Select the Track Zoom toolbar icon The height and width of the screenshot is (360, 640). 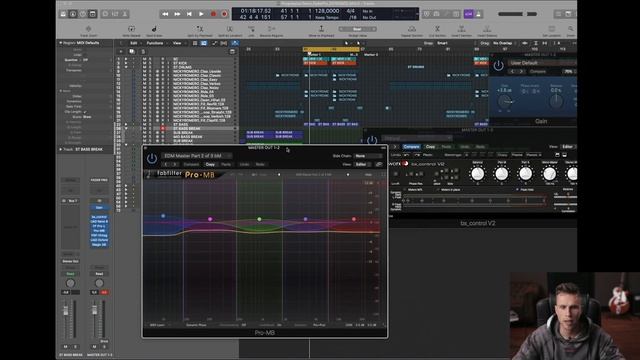88,29
